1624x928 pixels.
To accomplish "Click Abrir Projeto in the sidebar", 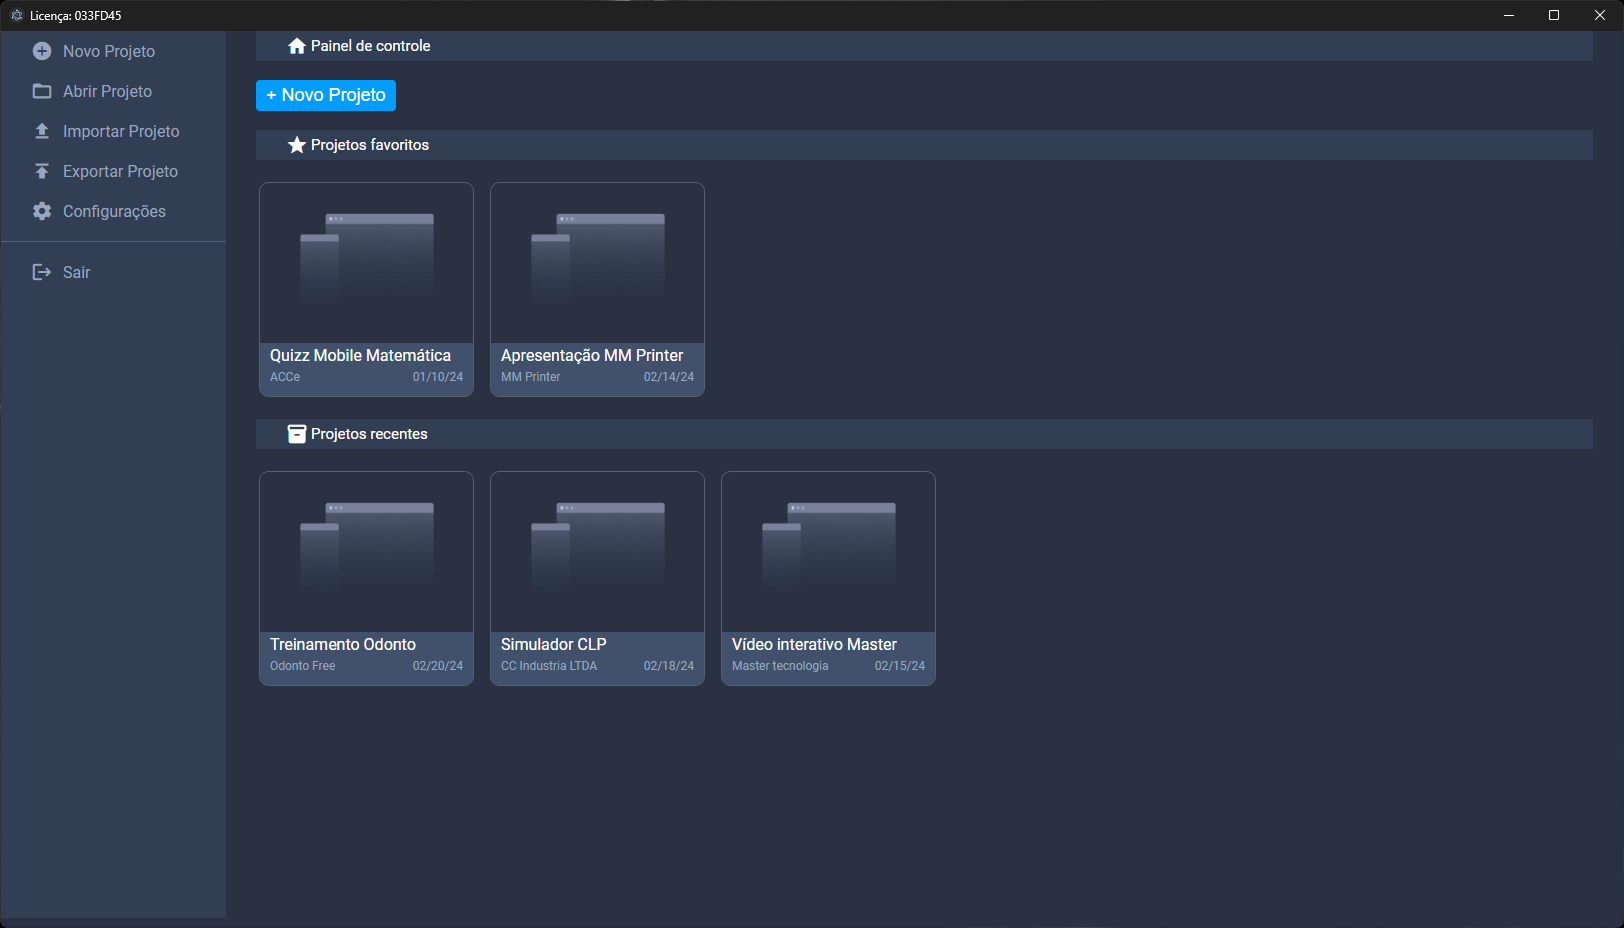I will [107, 91].
